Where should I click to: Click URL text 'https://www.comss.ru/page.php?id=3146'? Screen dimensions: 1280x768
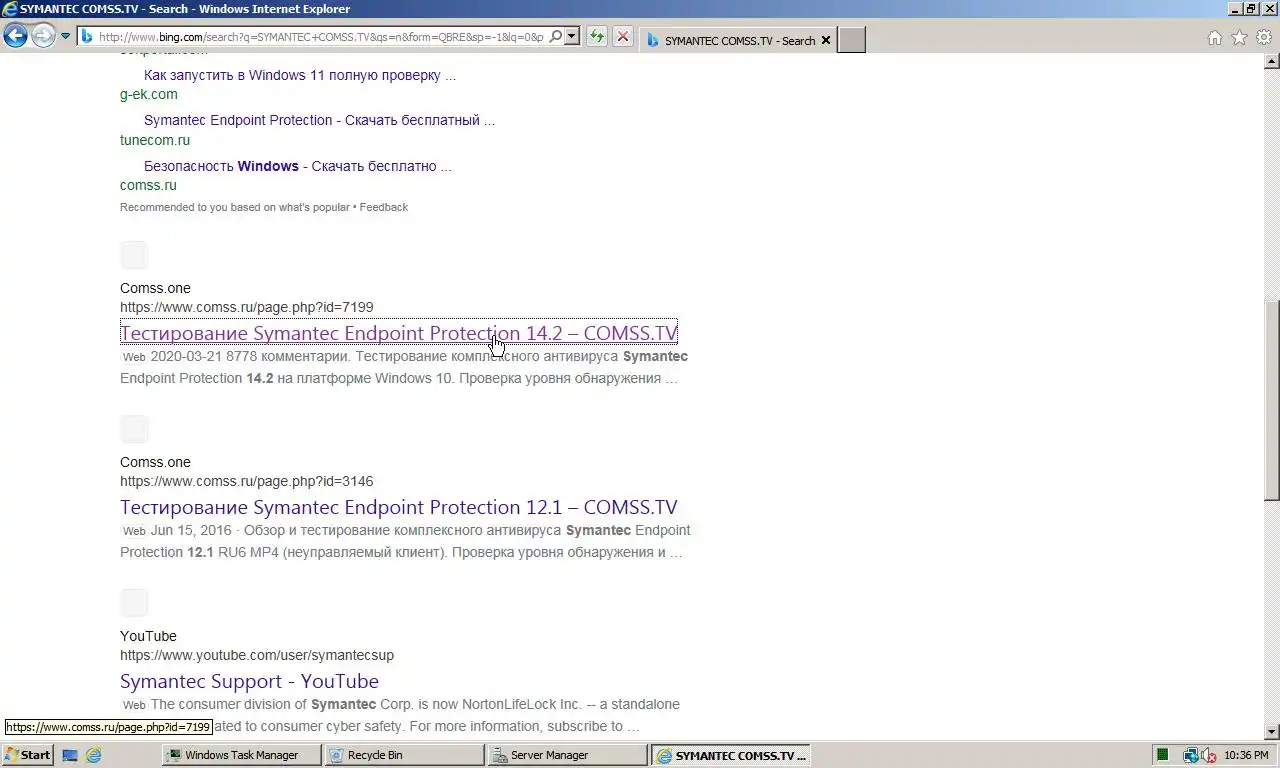[247, 481]
